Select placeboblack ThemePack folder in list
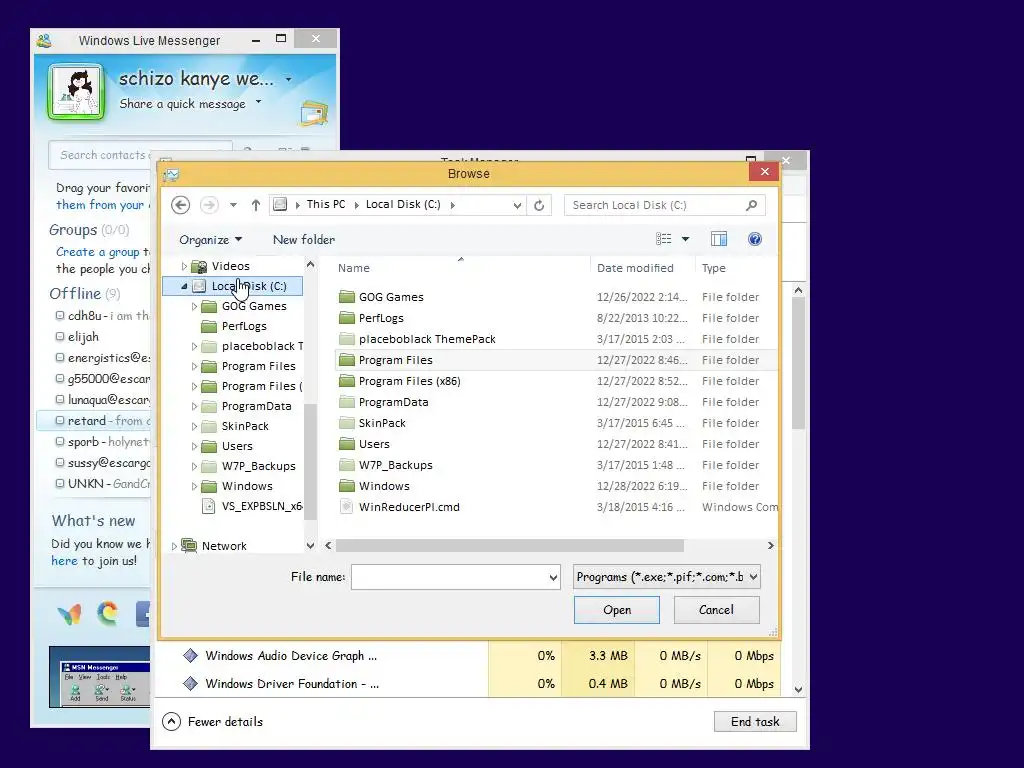The width and height of the screenshot is (1024, 768). 427,339
